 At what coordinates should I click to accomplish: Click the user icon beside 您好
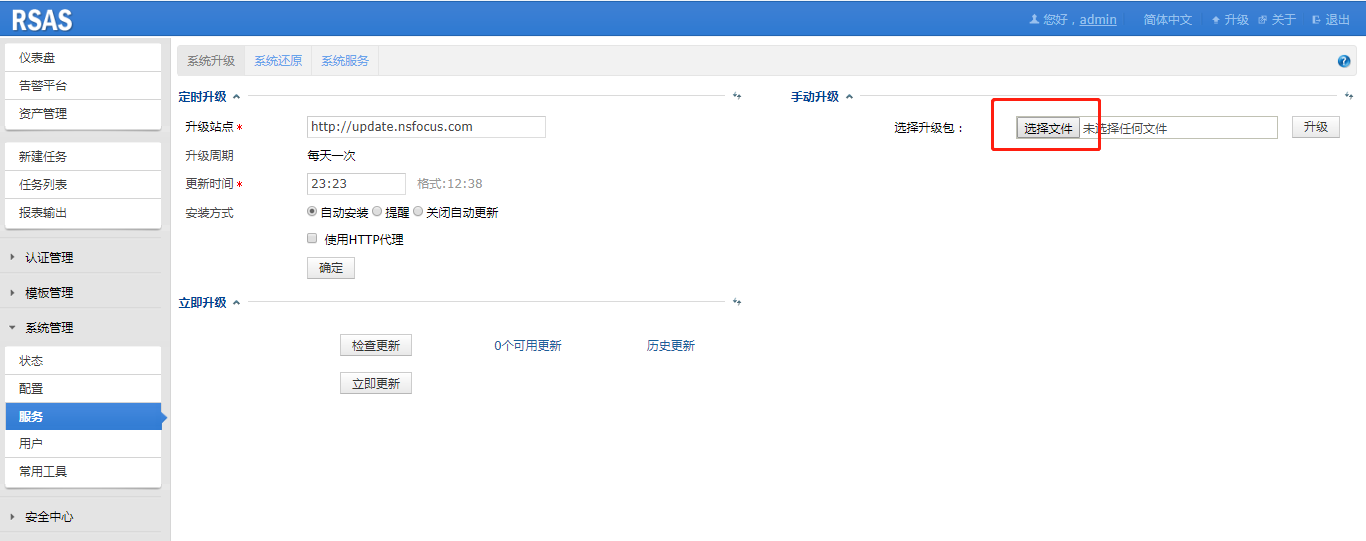coord(1034,20)
